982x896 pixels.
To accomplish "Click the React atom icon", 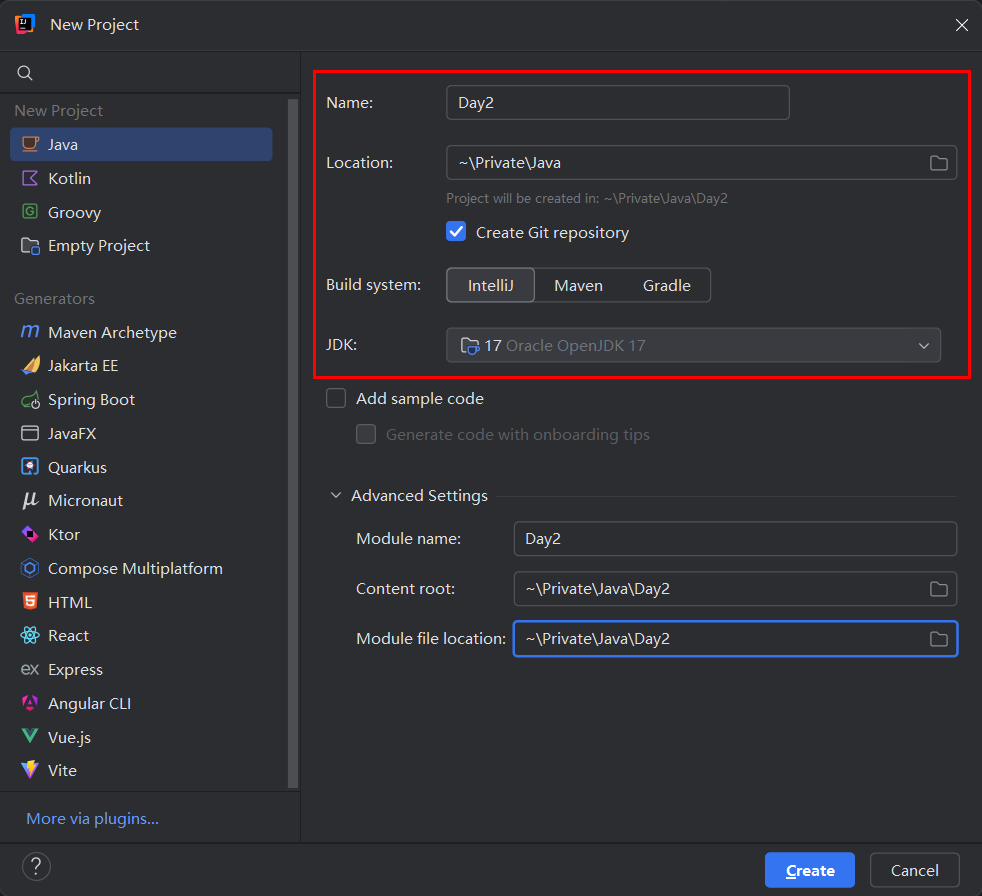I will pyautogui.click(x=30, y=636).
